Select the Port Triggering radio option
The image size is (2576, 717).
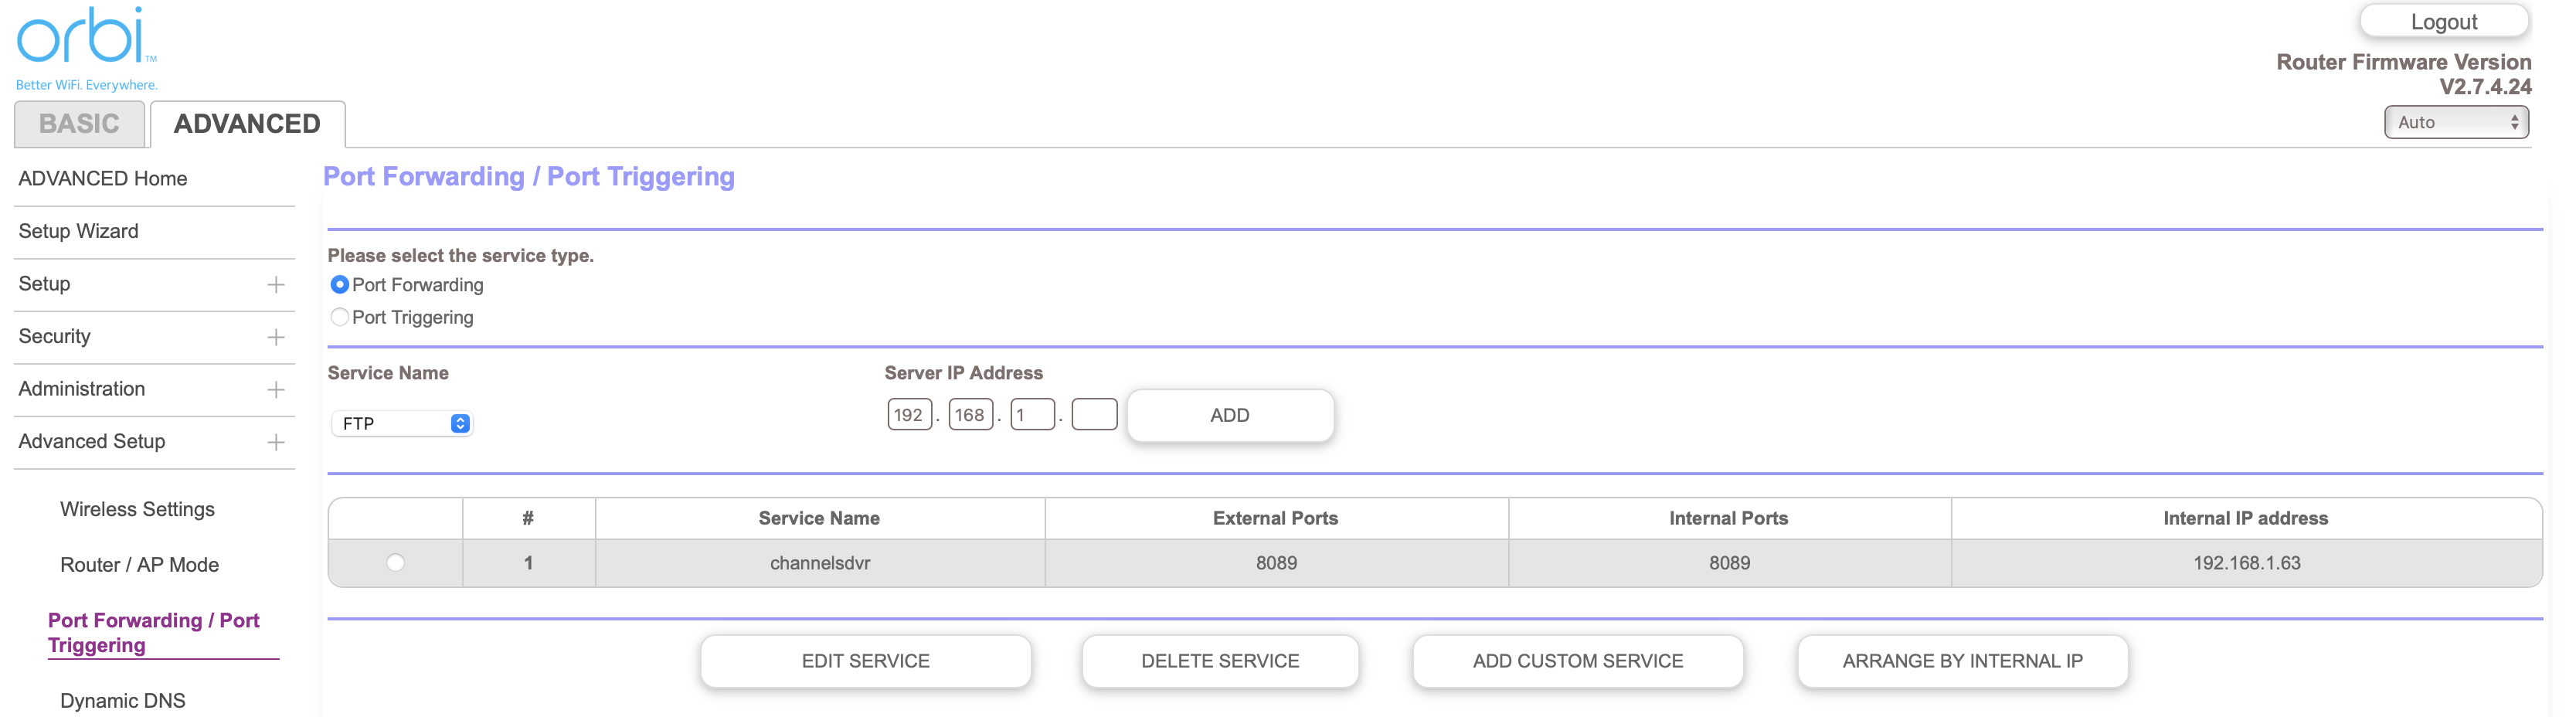click(340, 317)
